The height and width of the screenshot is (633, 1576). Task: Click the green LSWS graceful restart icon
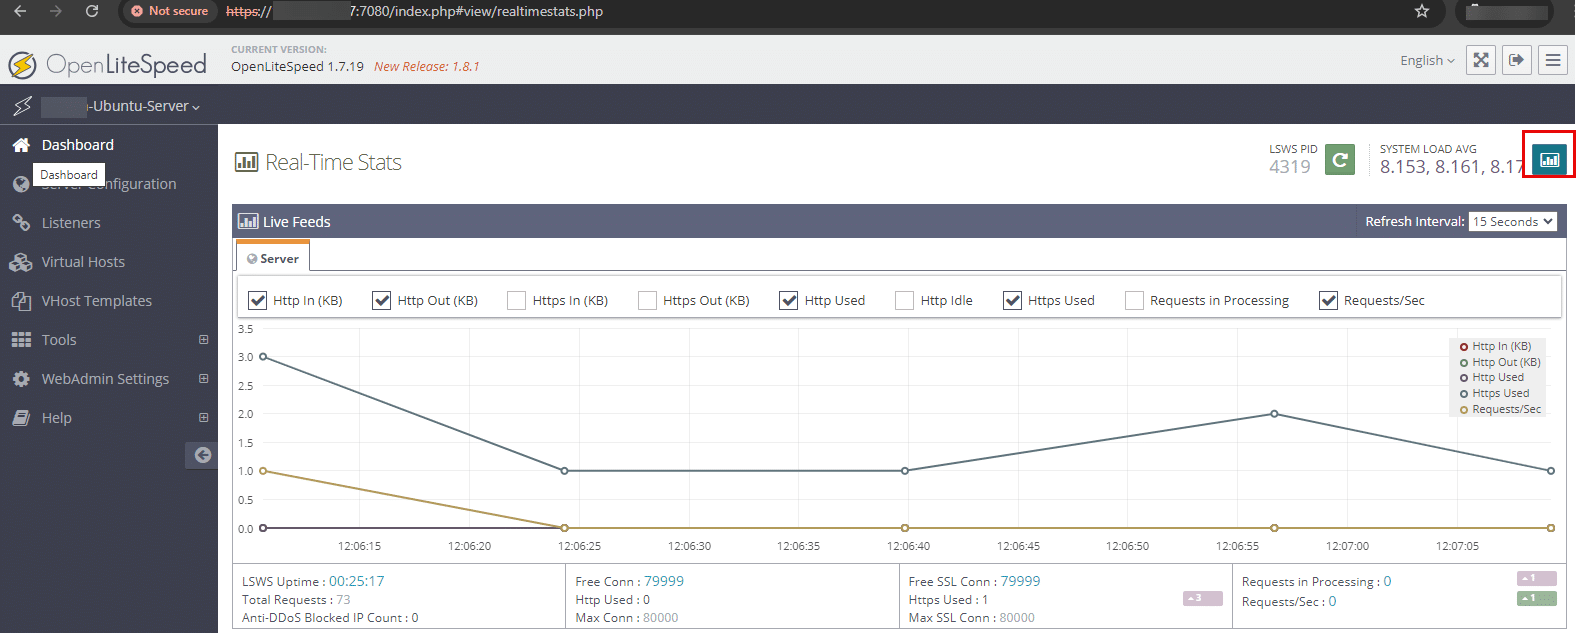tap(1339, 160)
